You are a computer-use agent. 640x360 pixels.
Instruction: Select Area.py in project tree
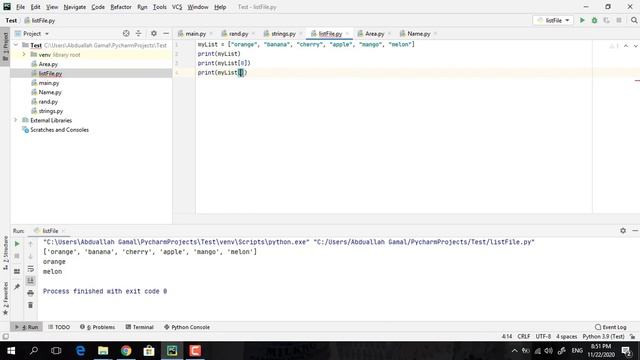[x=48, y=64]
